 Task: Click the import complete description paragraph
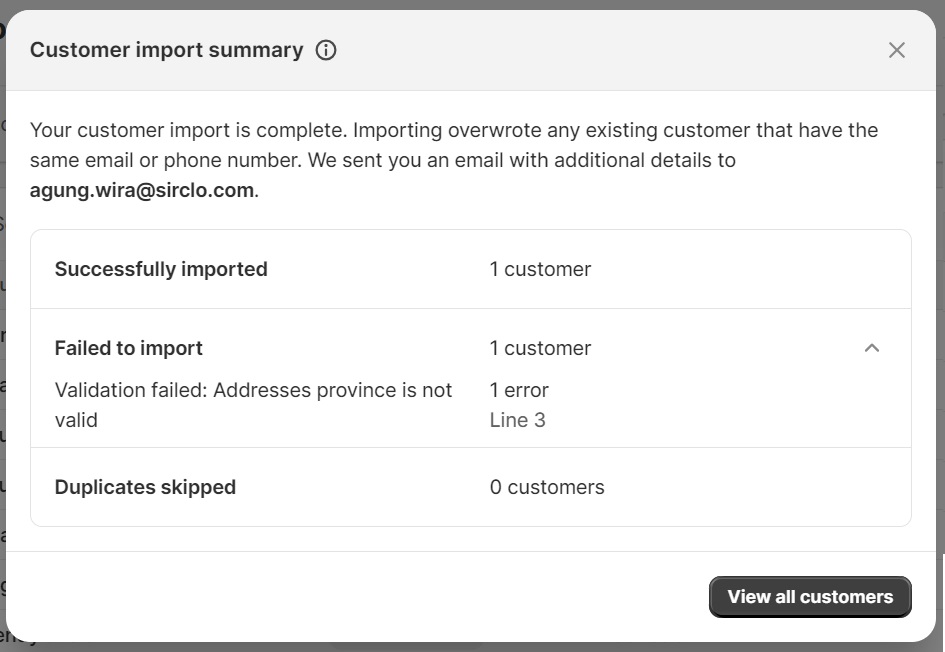click(x=454, y=160)
